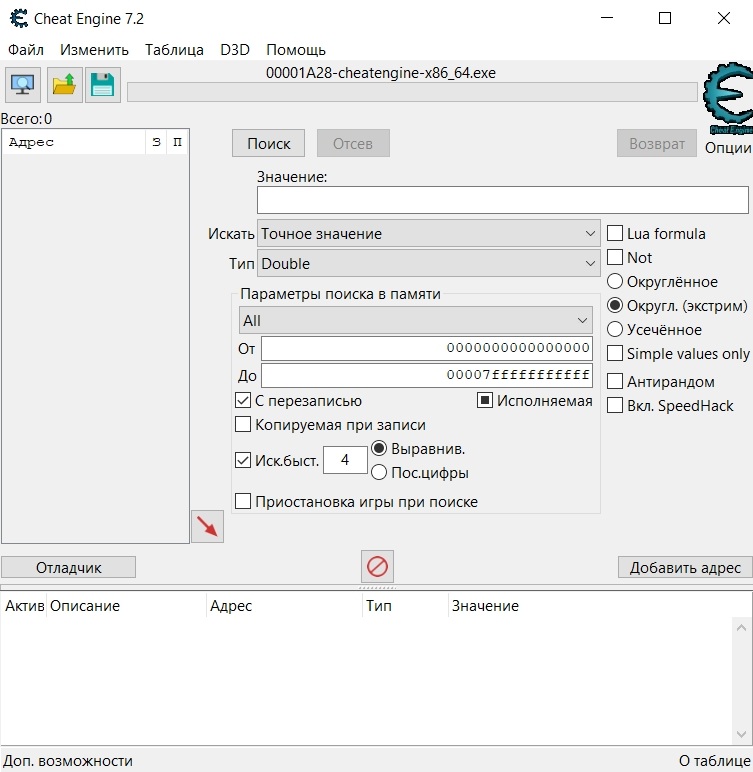Click the red arrow add-to-list icon

[x=207, y=526]
